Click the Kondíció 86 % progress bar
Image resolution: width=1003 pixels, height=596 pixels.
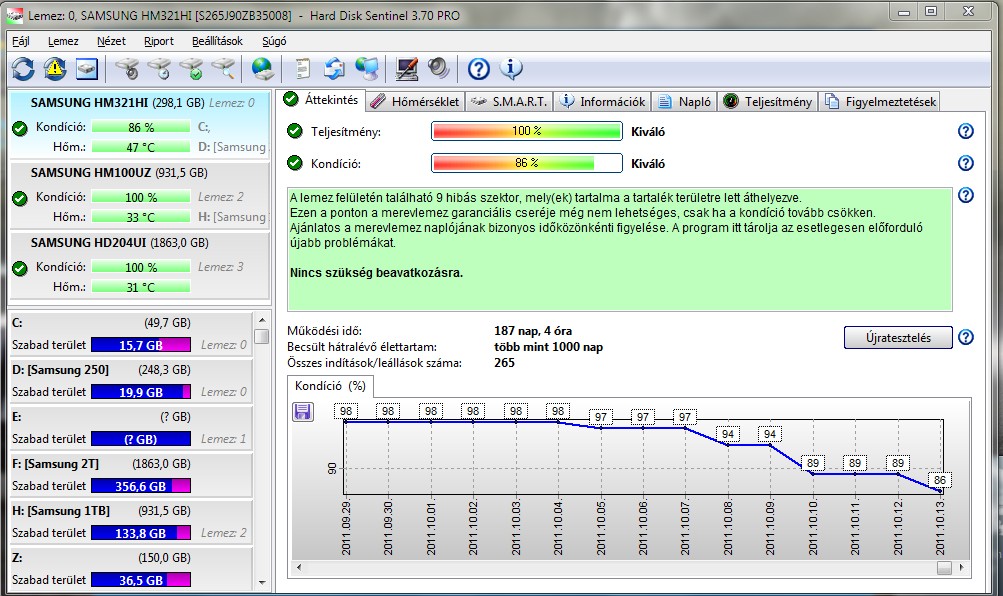(x=526, y=163)
